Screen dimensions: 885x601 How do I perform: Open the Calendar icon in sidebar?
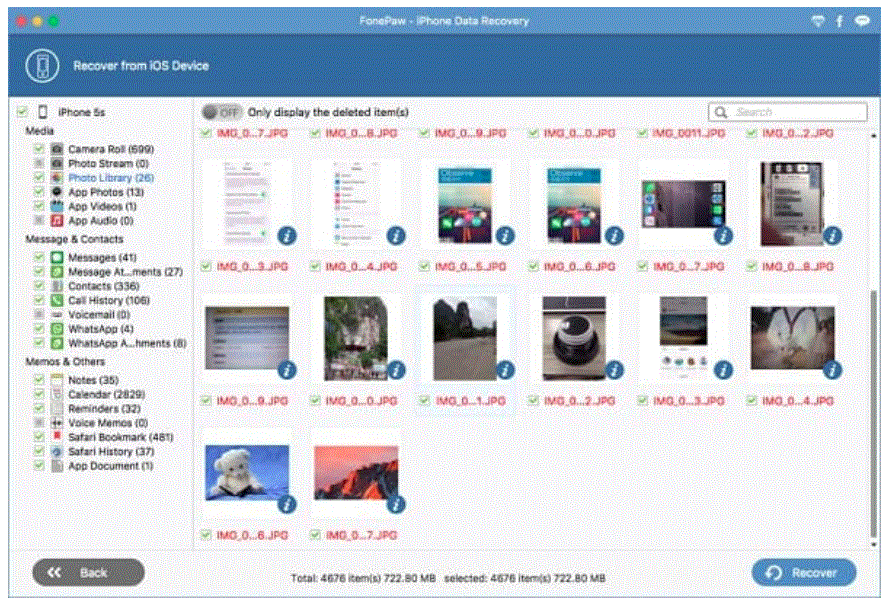tap(56, 394)
